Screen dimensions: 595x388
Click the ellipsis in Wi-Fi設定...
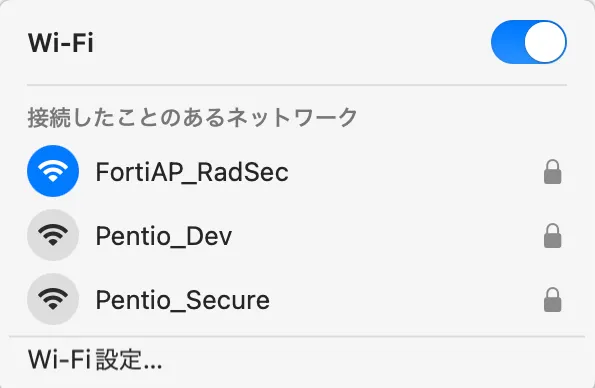[x=153, y=367]
